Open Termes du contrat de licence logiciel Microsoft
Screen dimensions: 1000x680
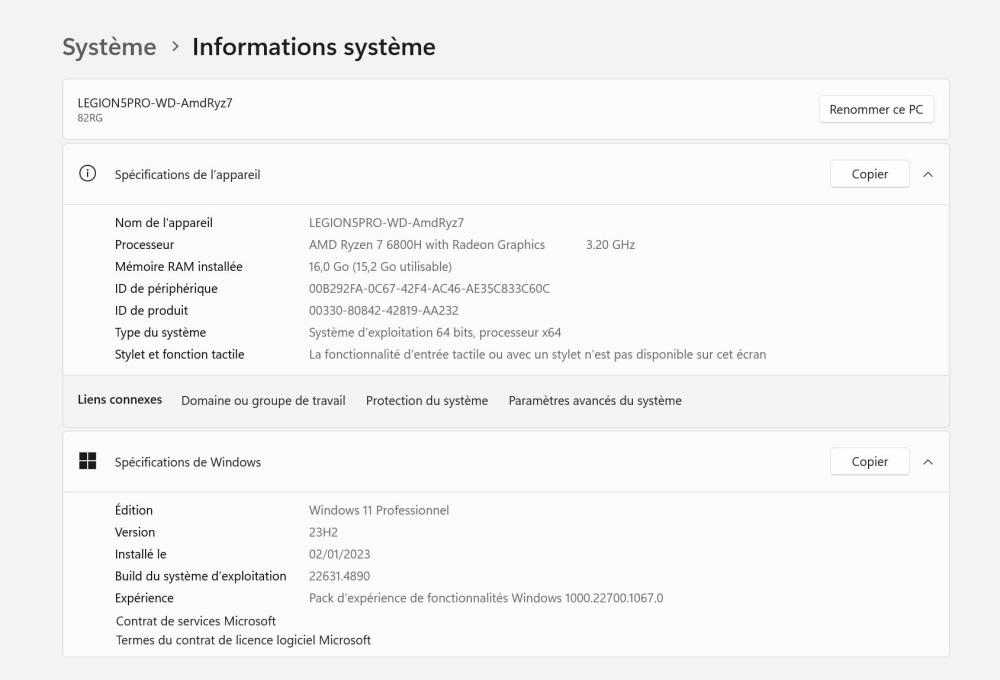coord(243,640)
